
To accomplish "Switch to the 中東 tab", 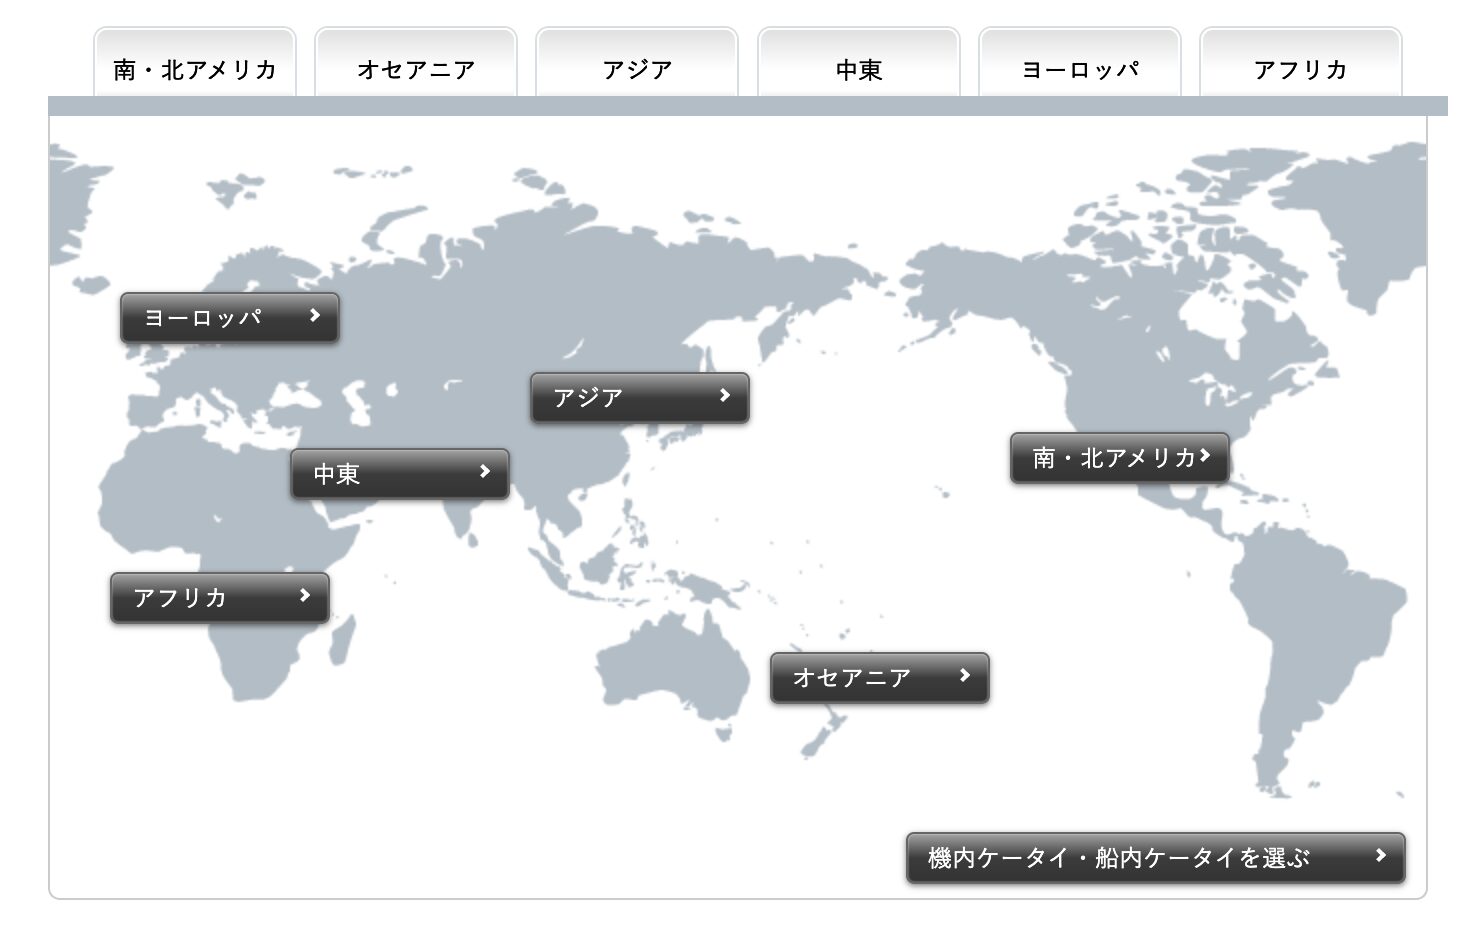I will (859, 68).
